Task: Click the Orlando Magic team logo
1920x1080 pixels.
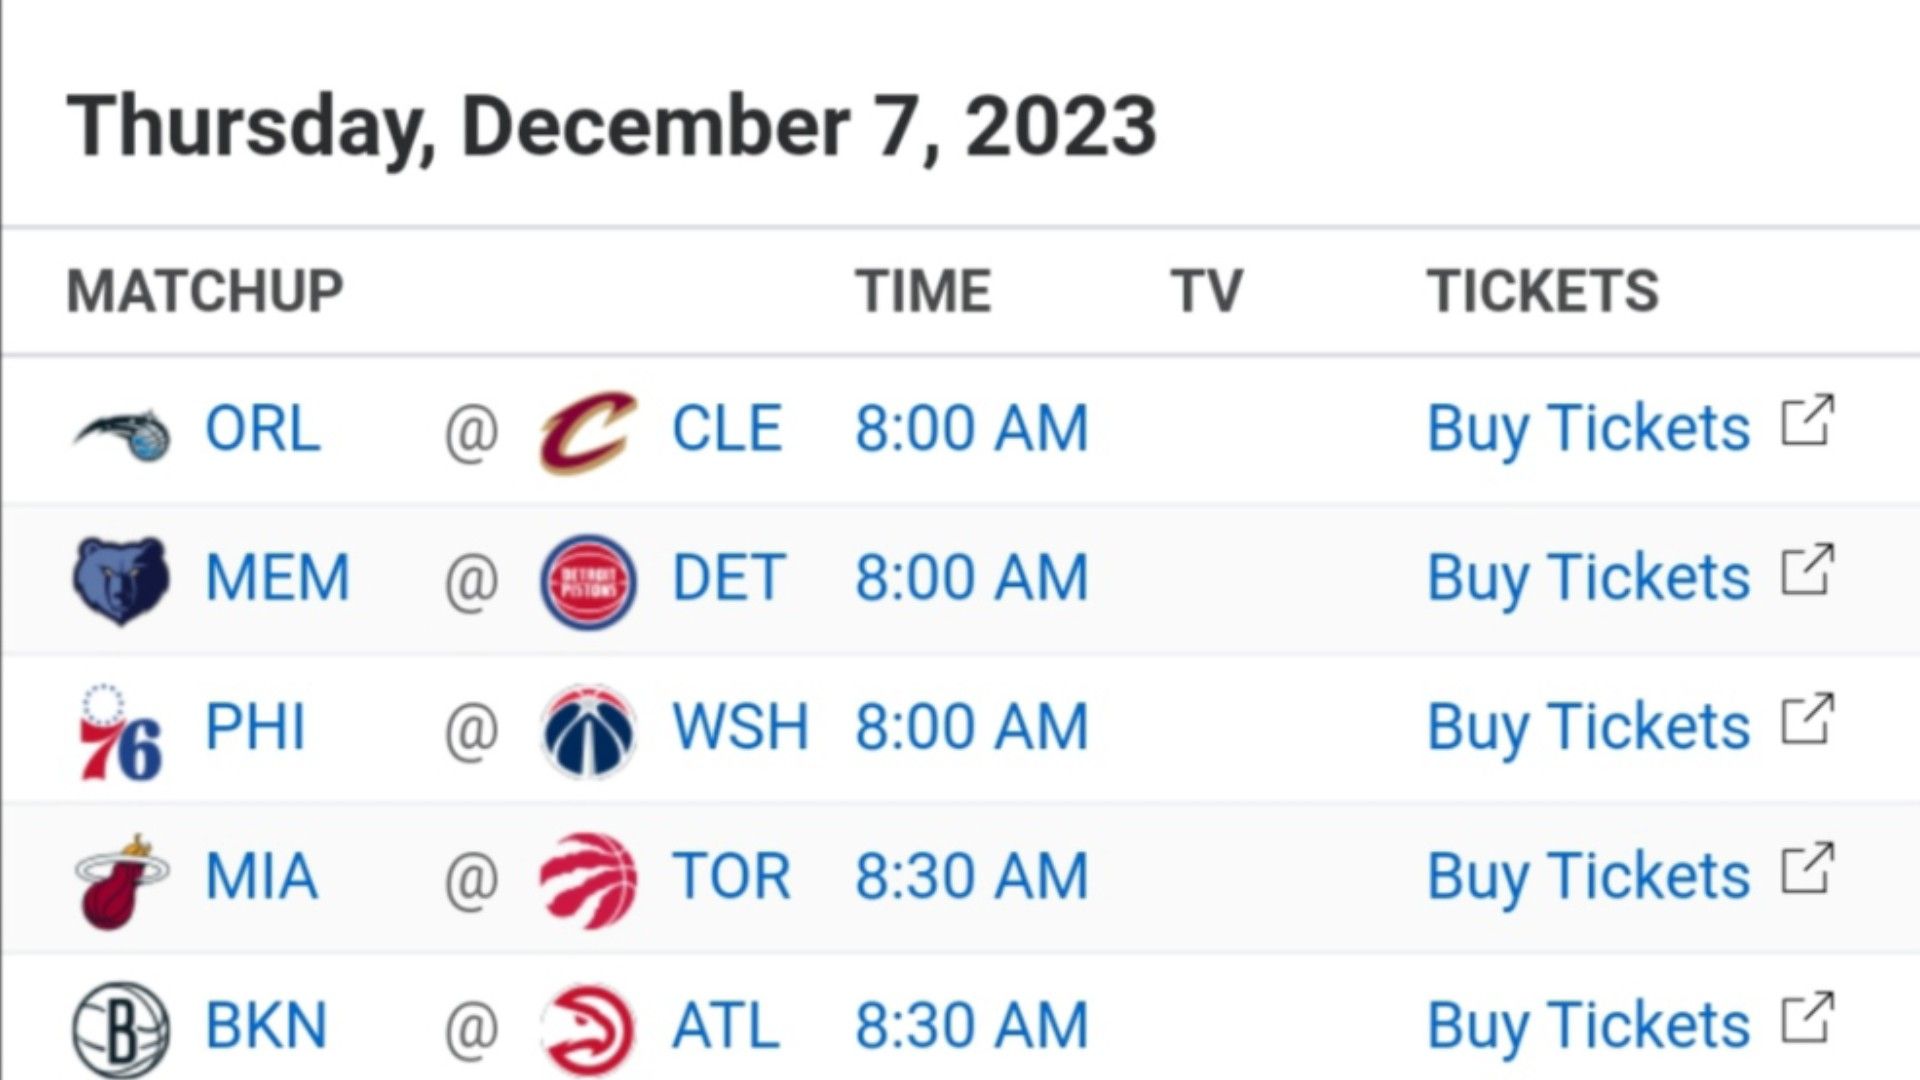Action: click(121, 432)
